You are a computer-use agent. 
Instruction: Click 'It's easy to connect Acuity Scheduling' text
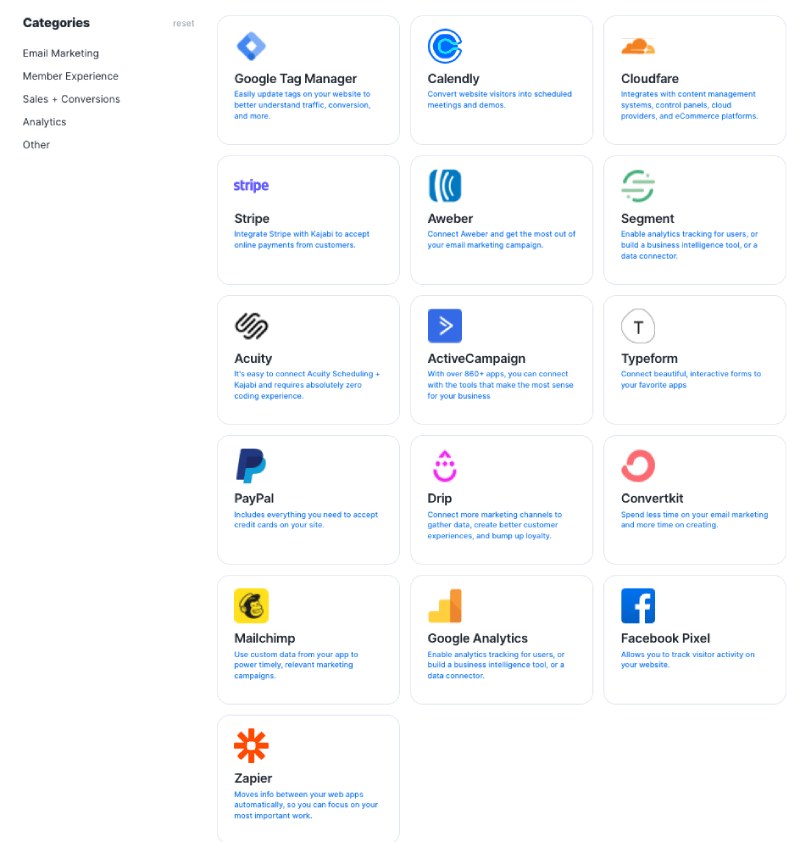[x=307, y=385]
